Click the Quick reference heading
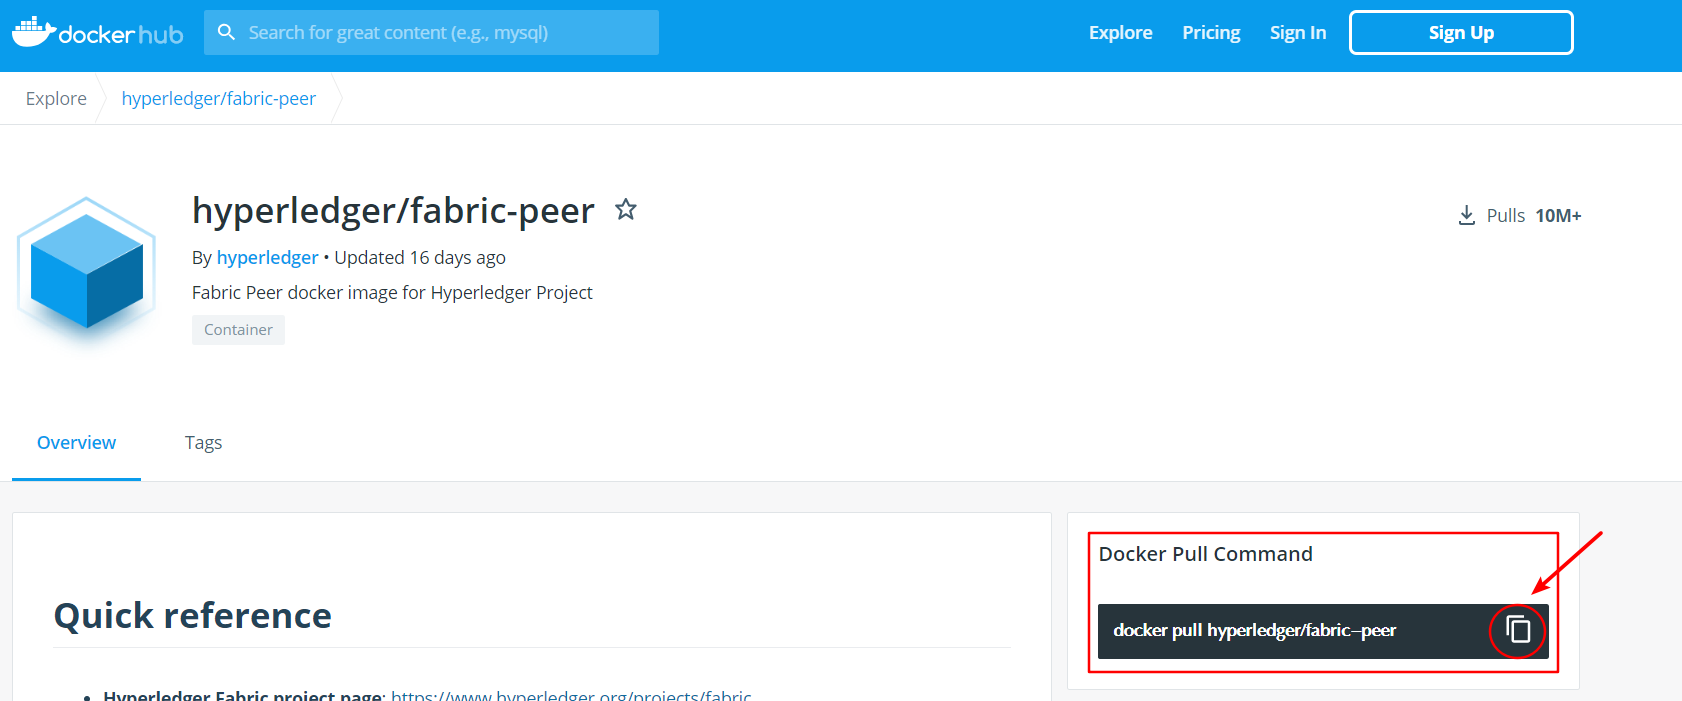Viewport: 1682px width, 701px height. [193, 615]
